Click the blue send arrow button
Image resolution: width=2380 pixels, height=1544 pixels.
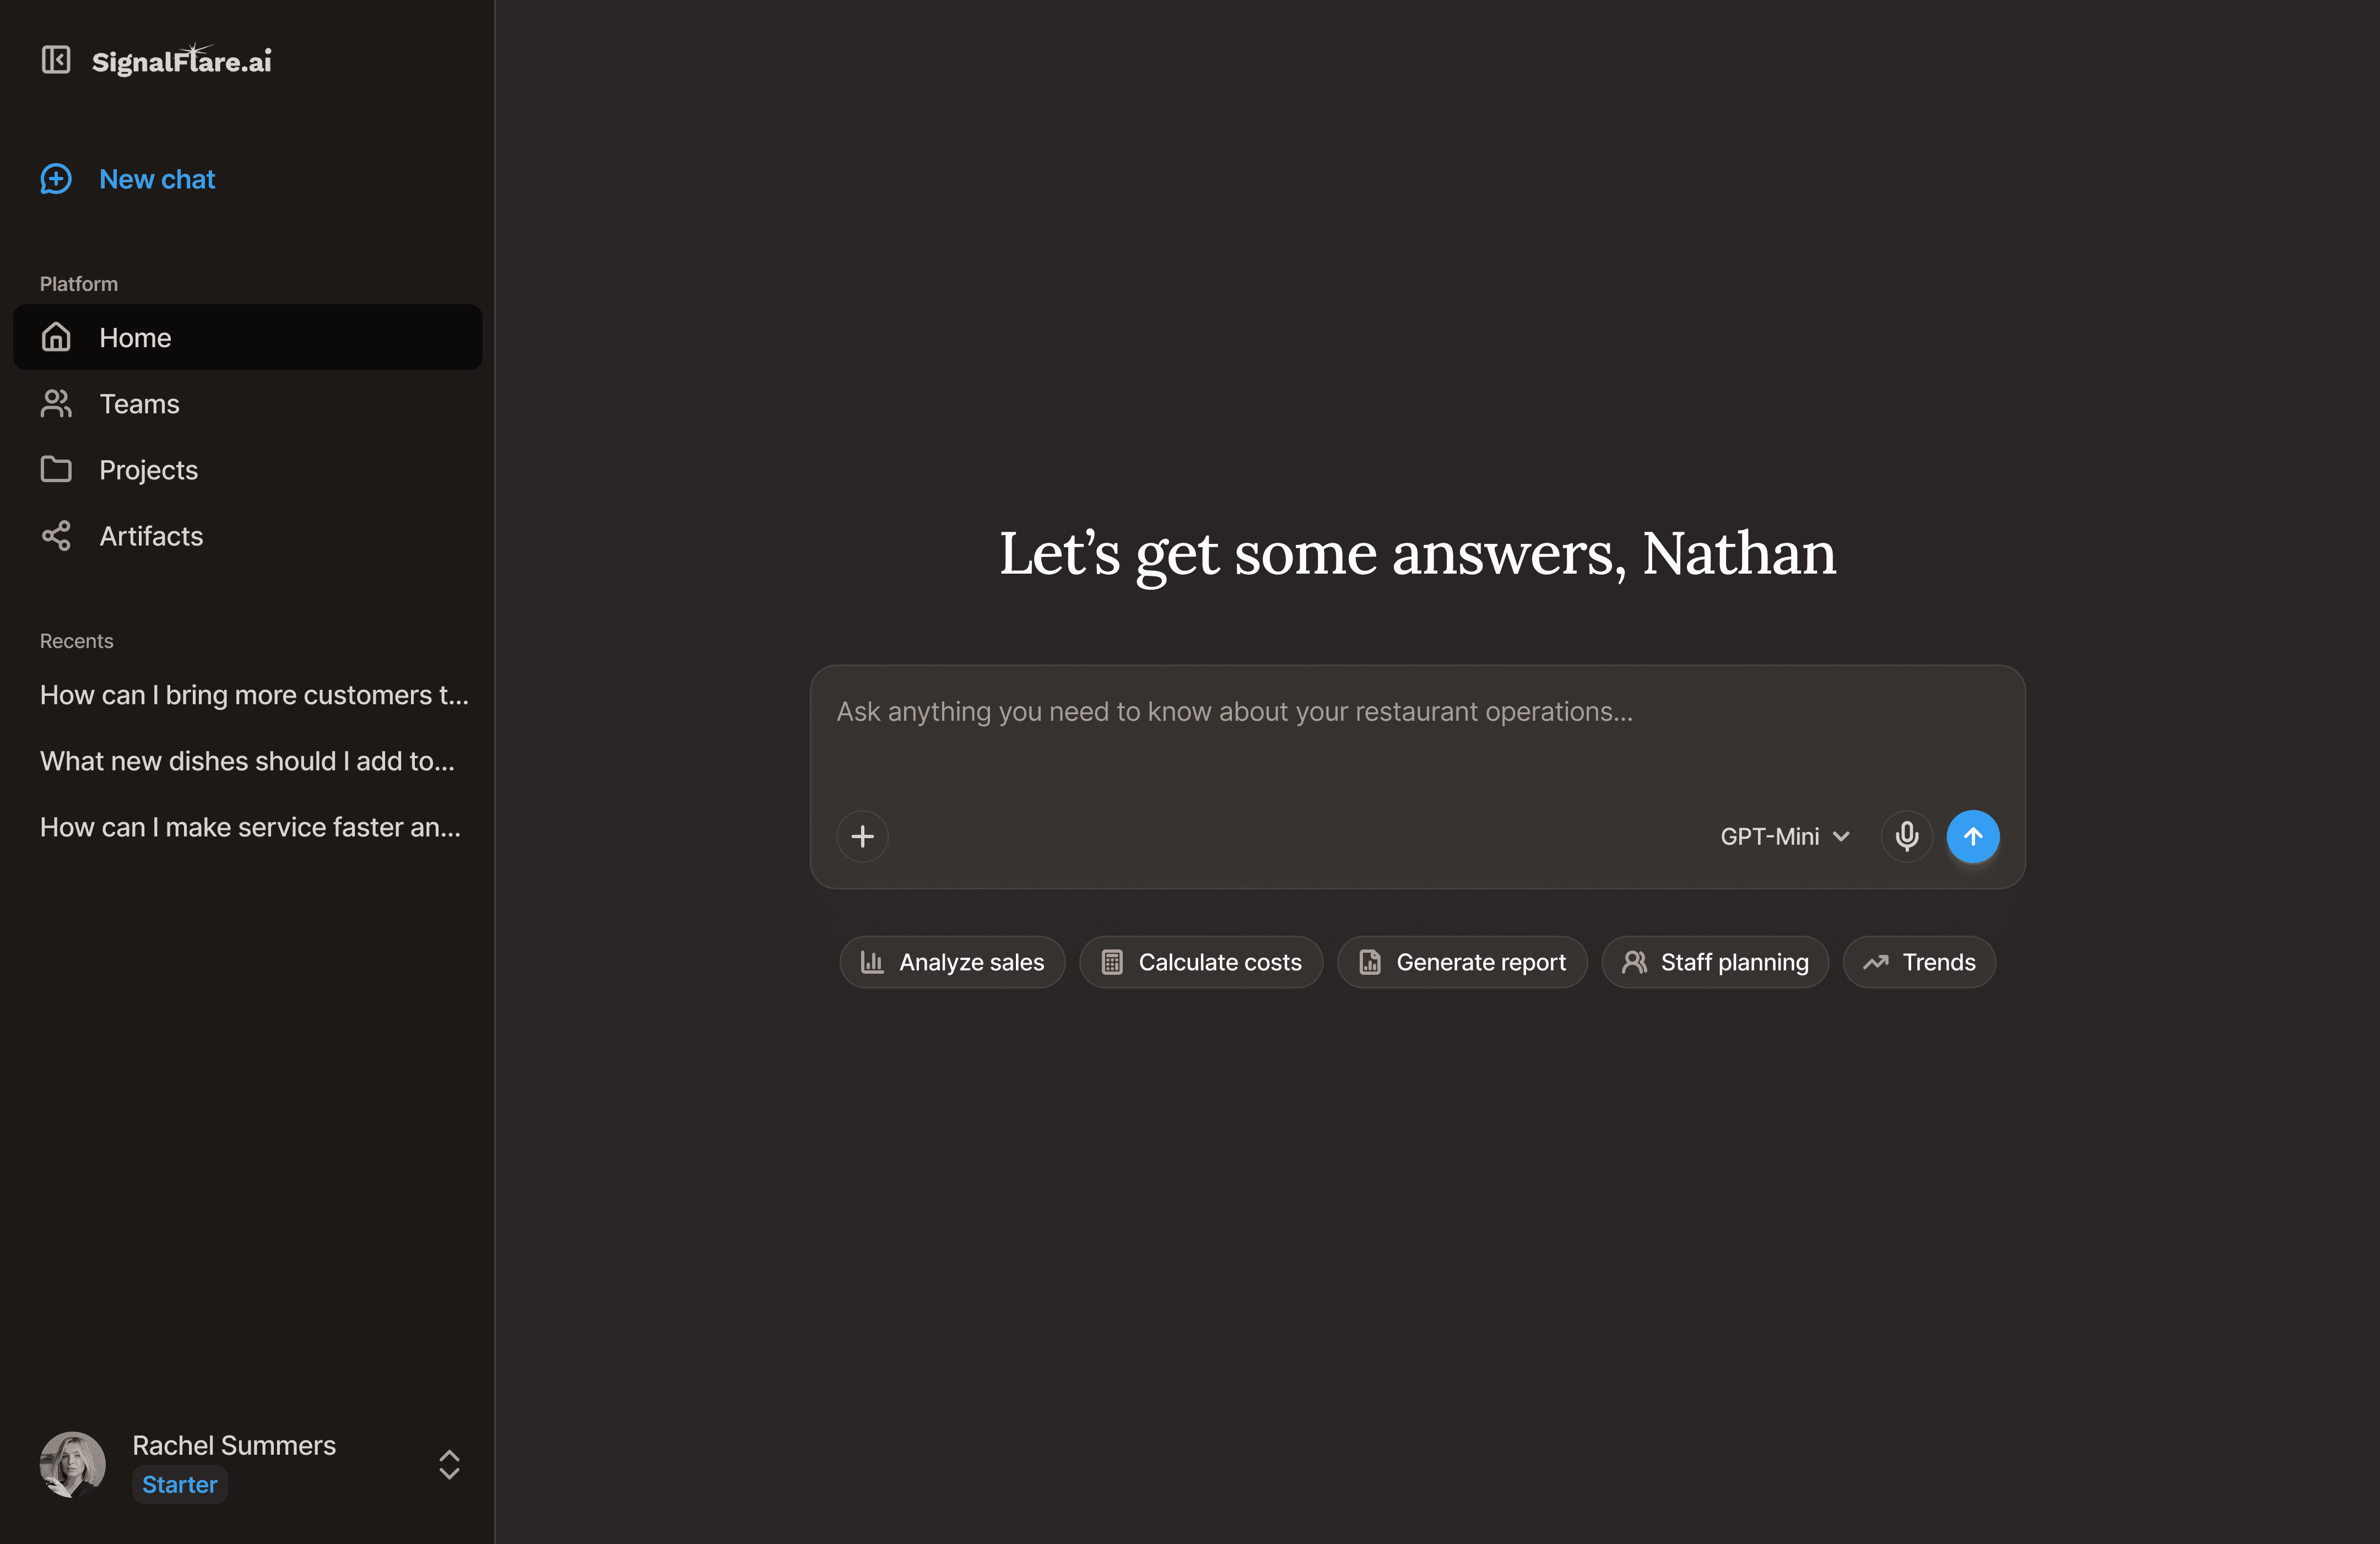(1972, 836)
